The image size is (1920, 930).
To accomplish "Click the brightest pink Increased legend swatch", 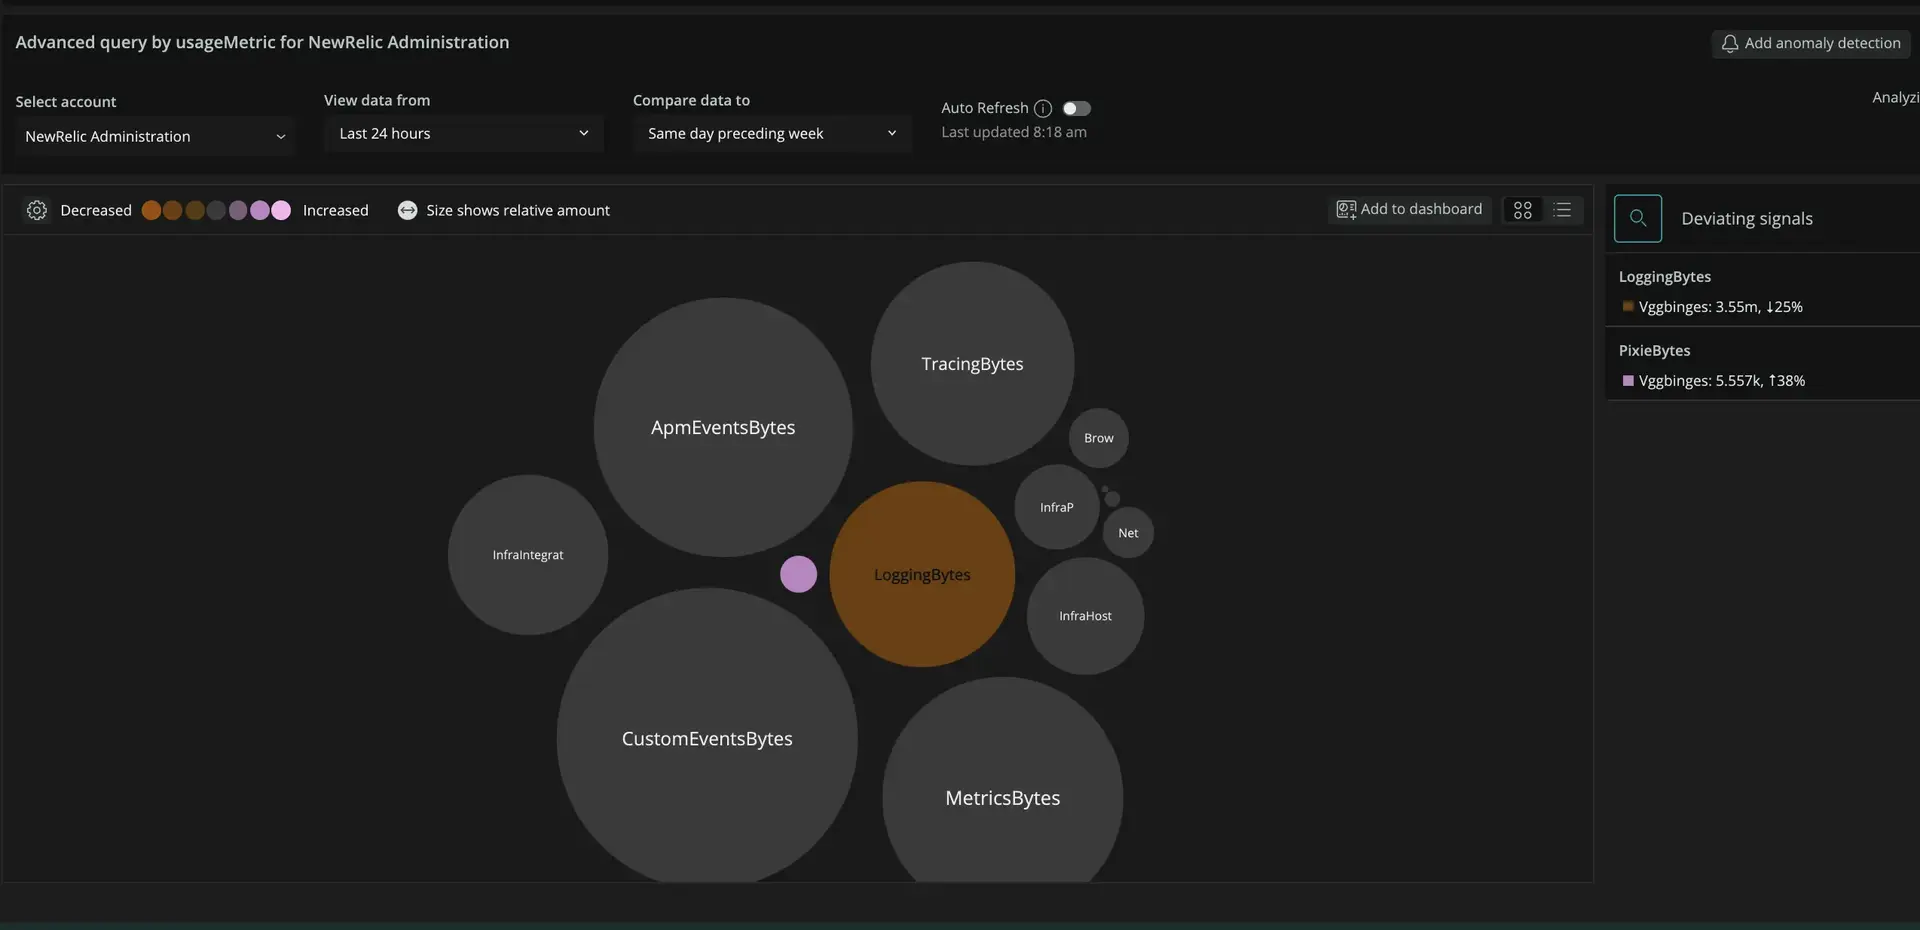I will pos(281,210).
